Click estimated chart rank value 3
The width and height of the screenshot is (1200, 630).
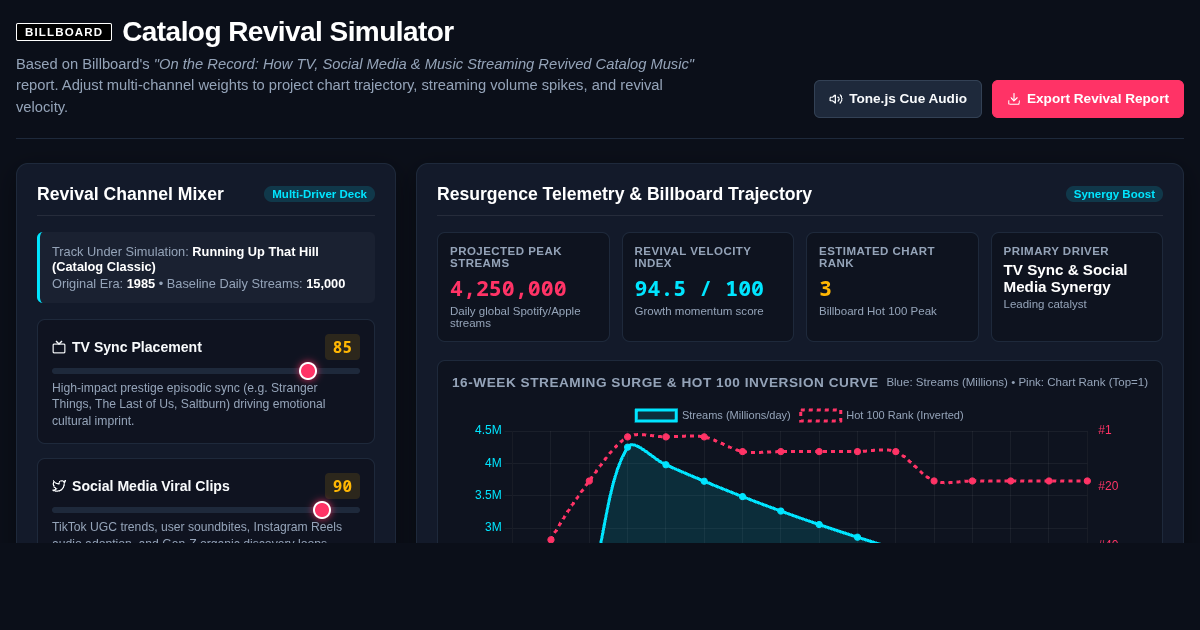coord(825,288)
